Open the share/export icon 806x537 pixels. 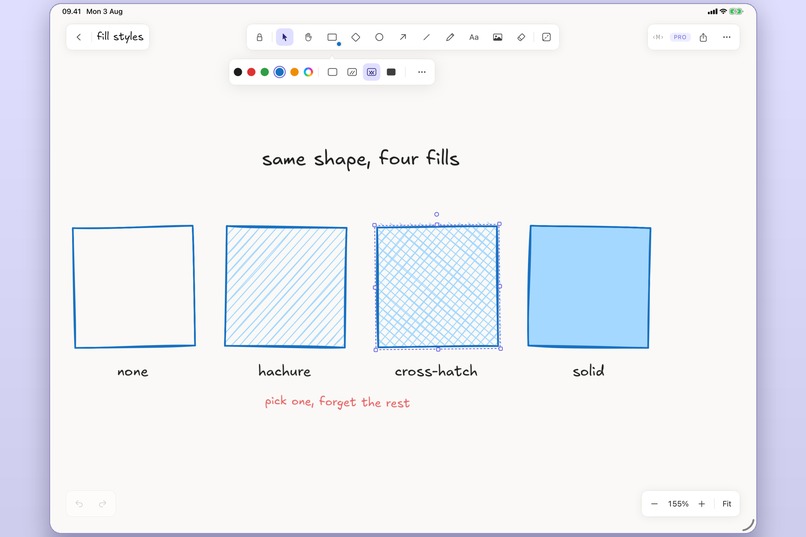tap(703, 37)
